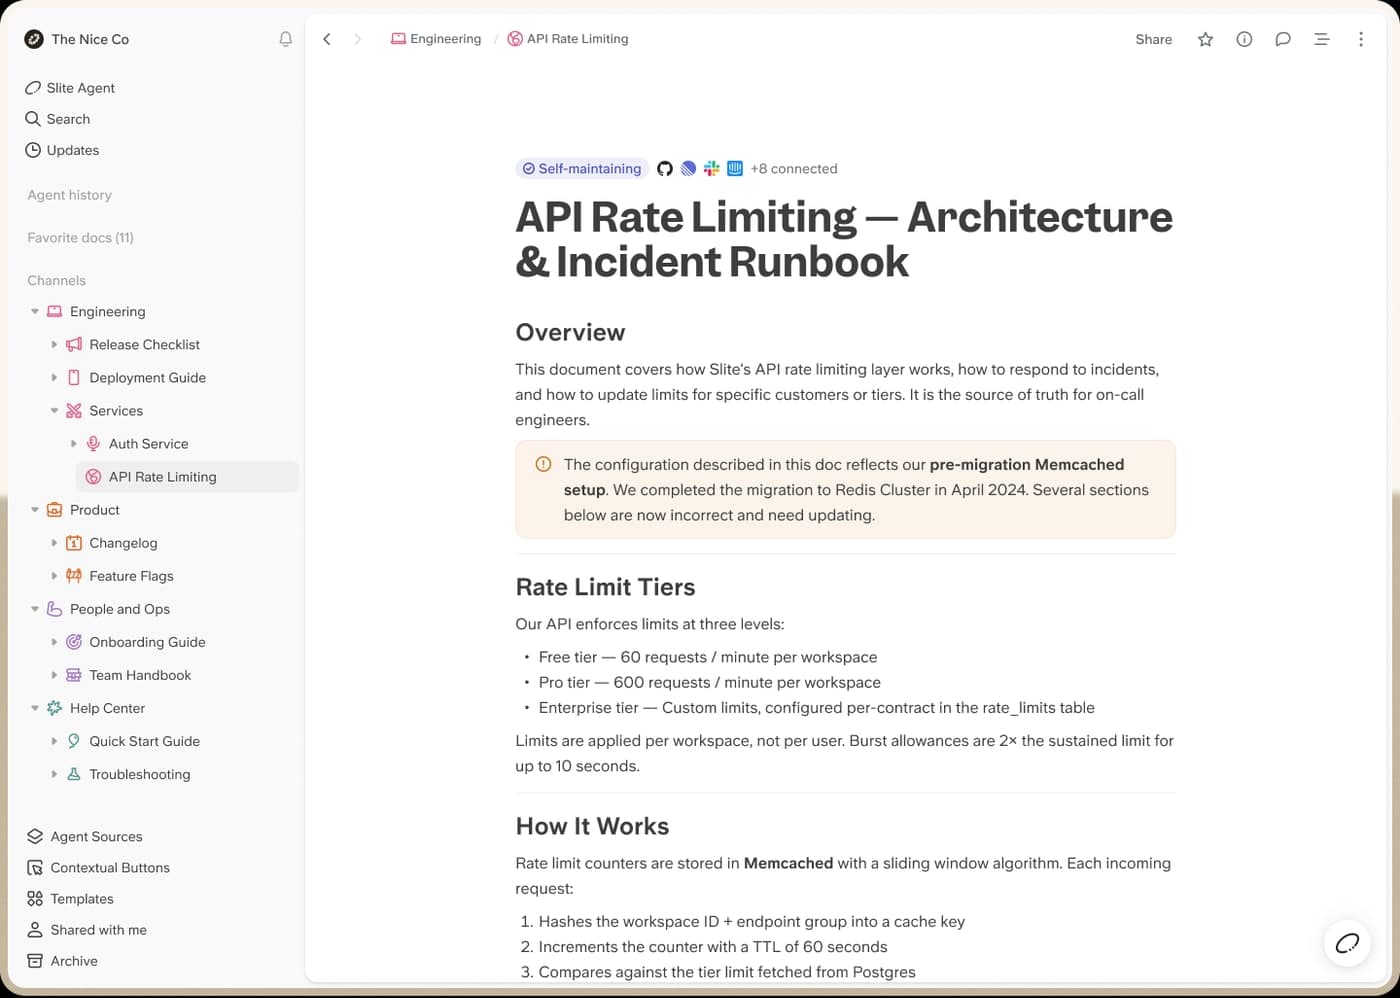This screenshot has height=998, width=1400.
Task: Open Agent Sources
Action: point(85,836)
